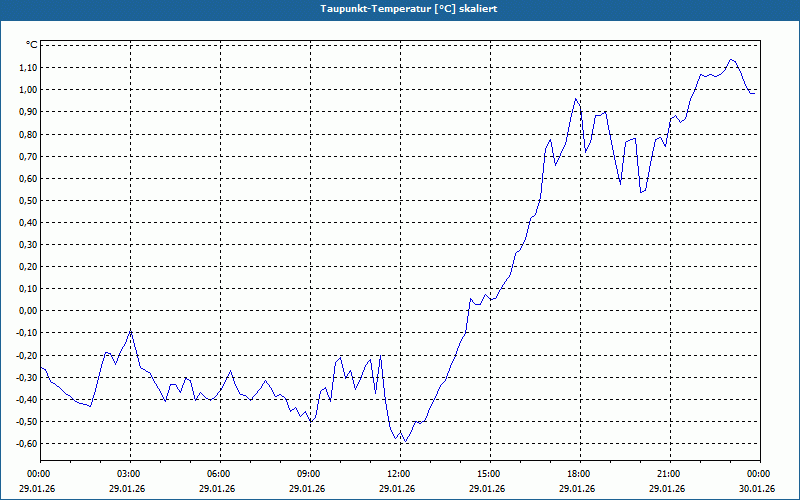Pick the "09:00" time label
Screen dimensions: 800x500
pos(310,473)
